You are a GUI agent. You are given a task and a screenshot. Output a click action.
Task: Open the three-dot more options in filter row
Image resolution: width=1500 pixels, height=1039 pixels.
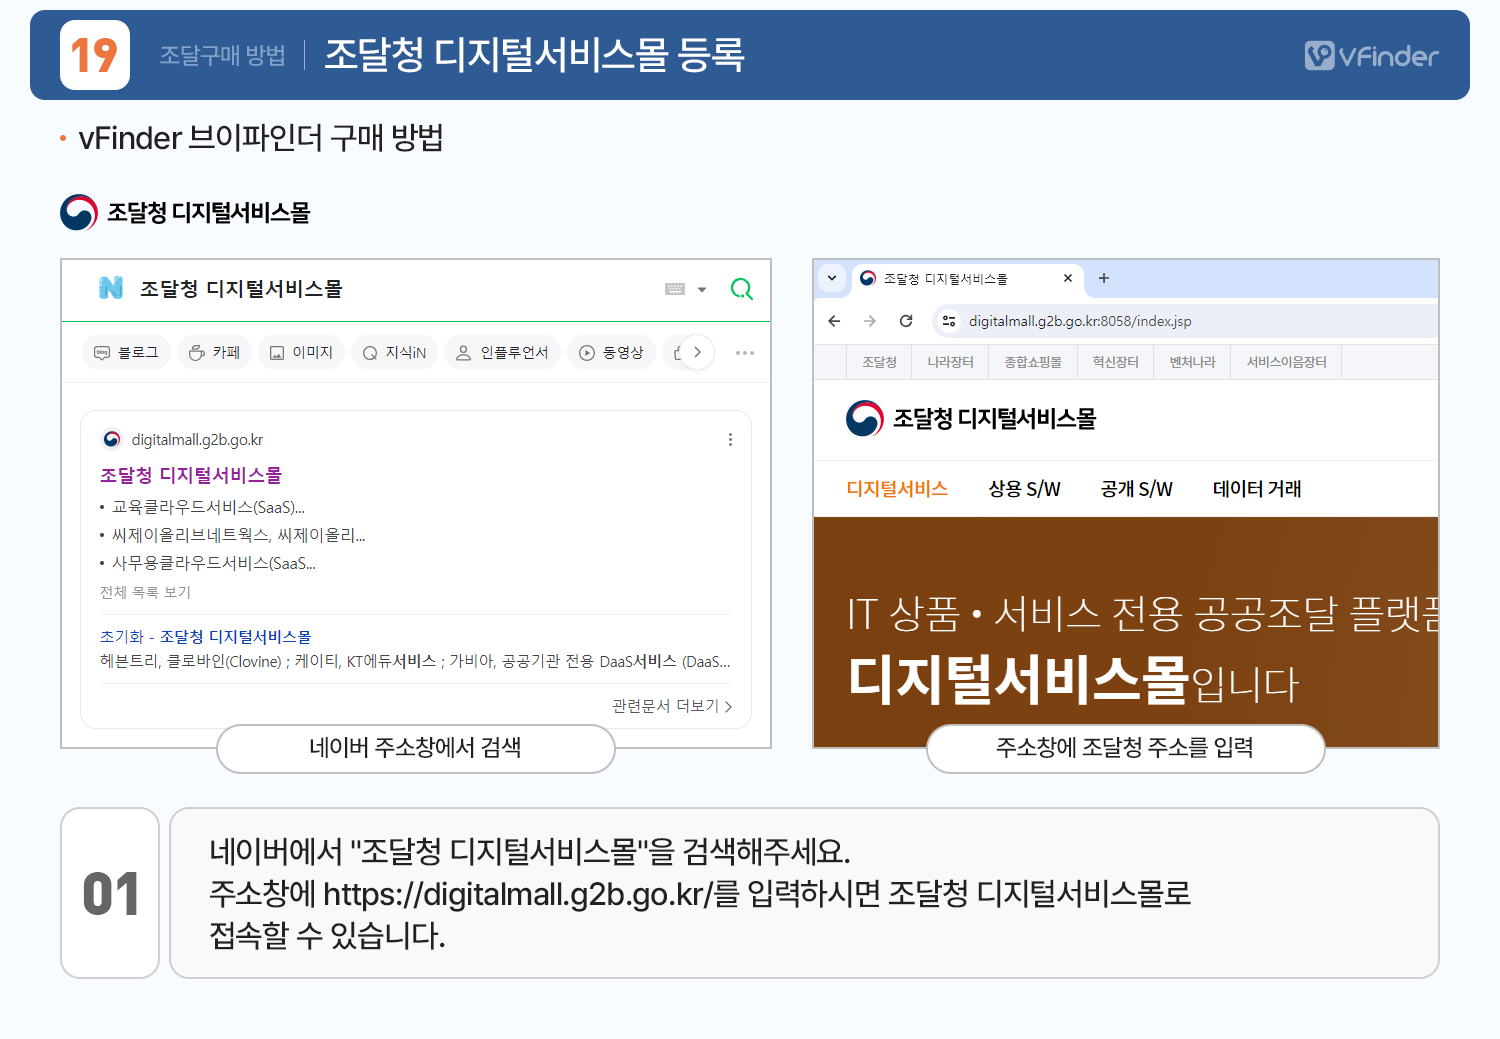pos(745,353)
